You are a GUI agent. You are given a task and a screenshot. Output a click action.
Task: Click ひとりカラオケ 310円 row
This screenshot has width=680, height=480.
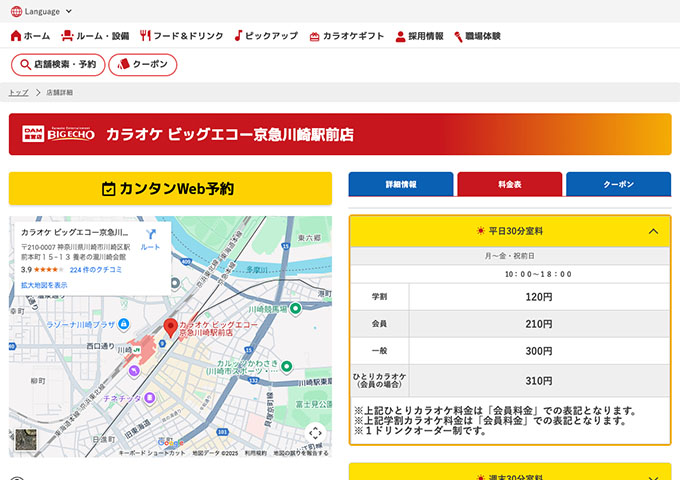pyautogui.click(x=510, y=381)
